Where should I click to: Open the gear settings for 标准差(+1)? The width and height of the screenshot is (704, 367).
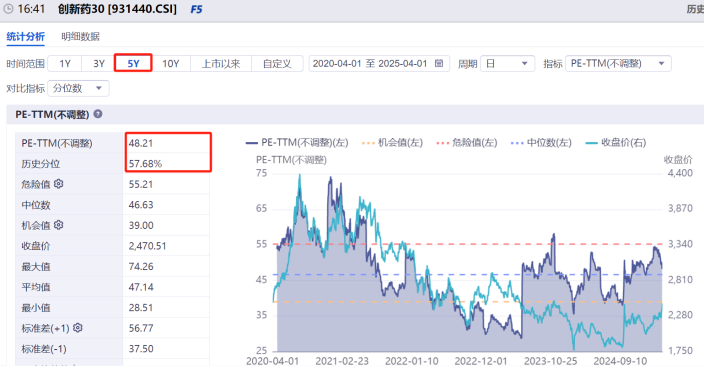(x=78, y=328)
